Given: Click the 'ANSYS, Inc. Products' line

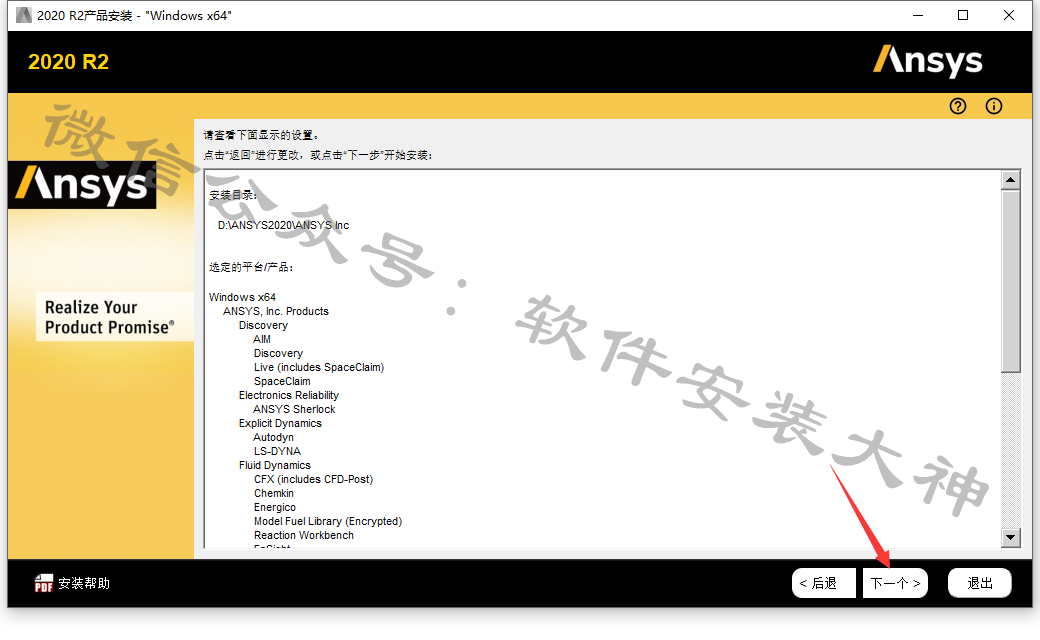Looking at the screenshot, I should (276, 311).
